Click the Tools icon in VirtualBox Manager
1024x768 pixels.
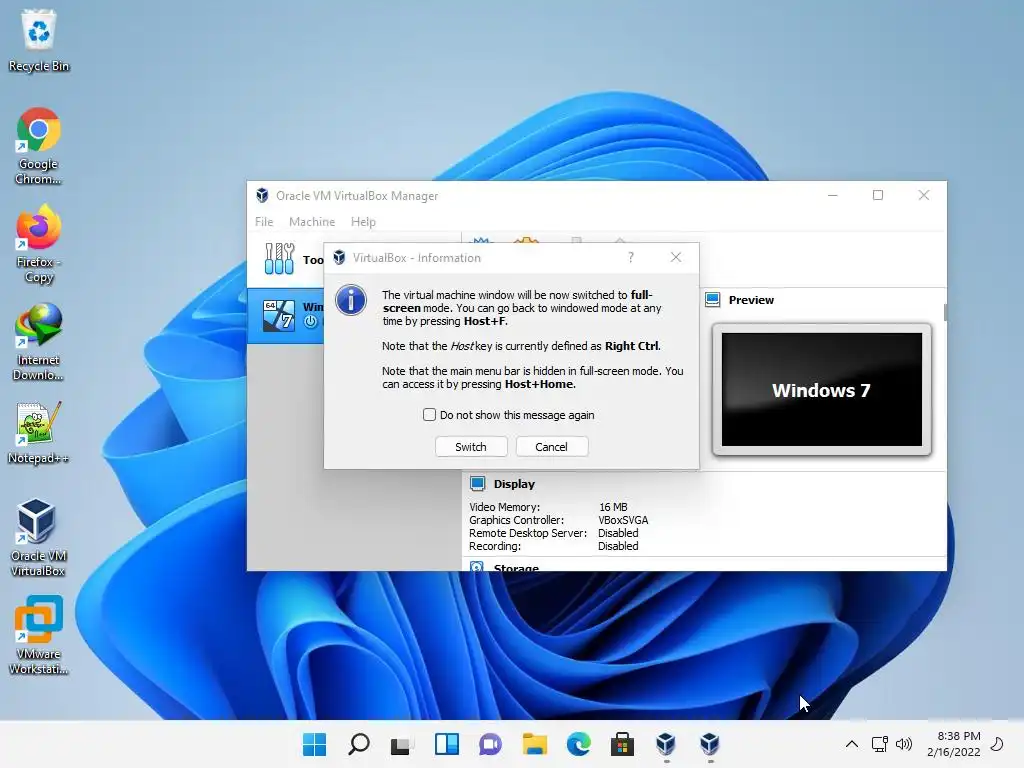[280, 259]
